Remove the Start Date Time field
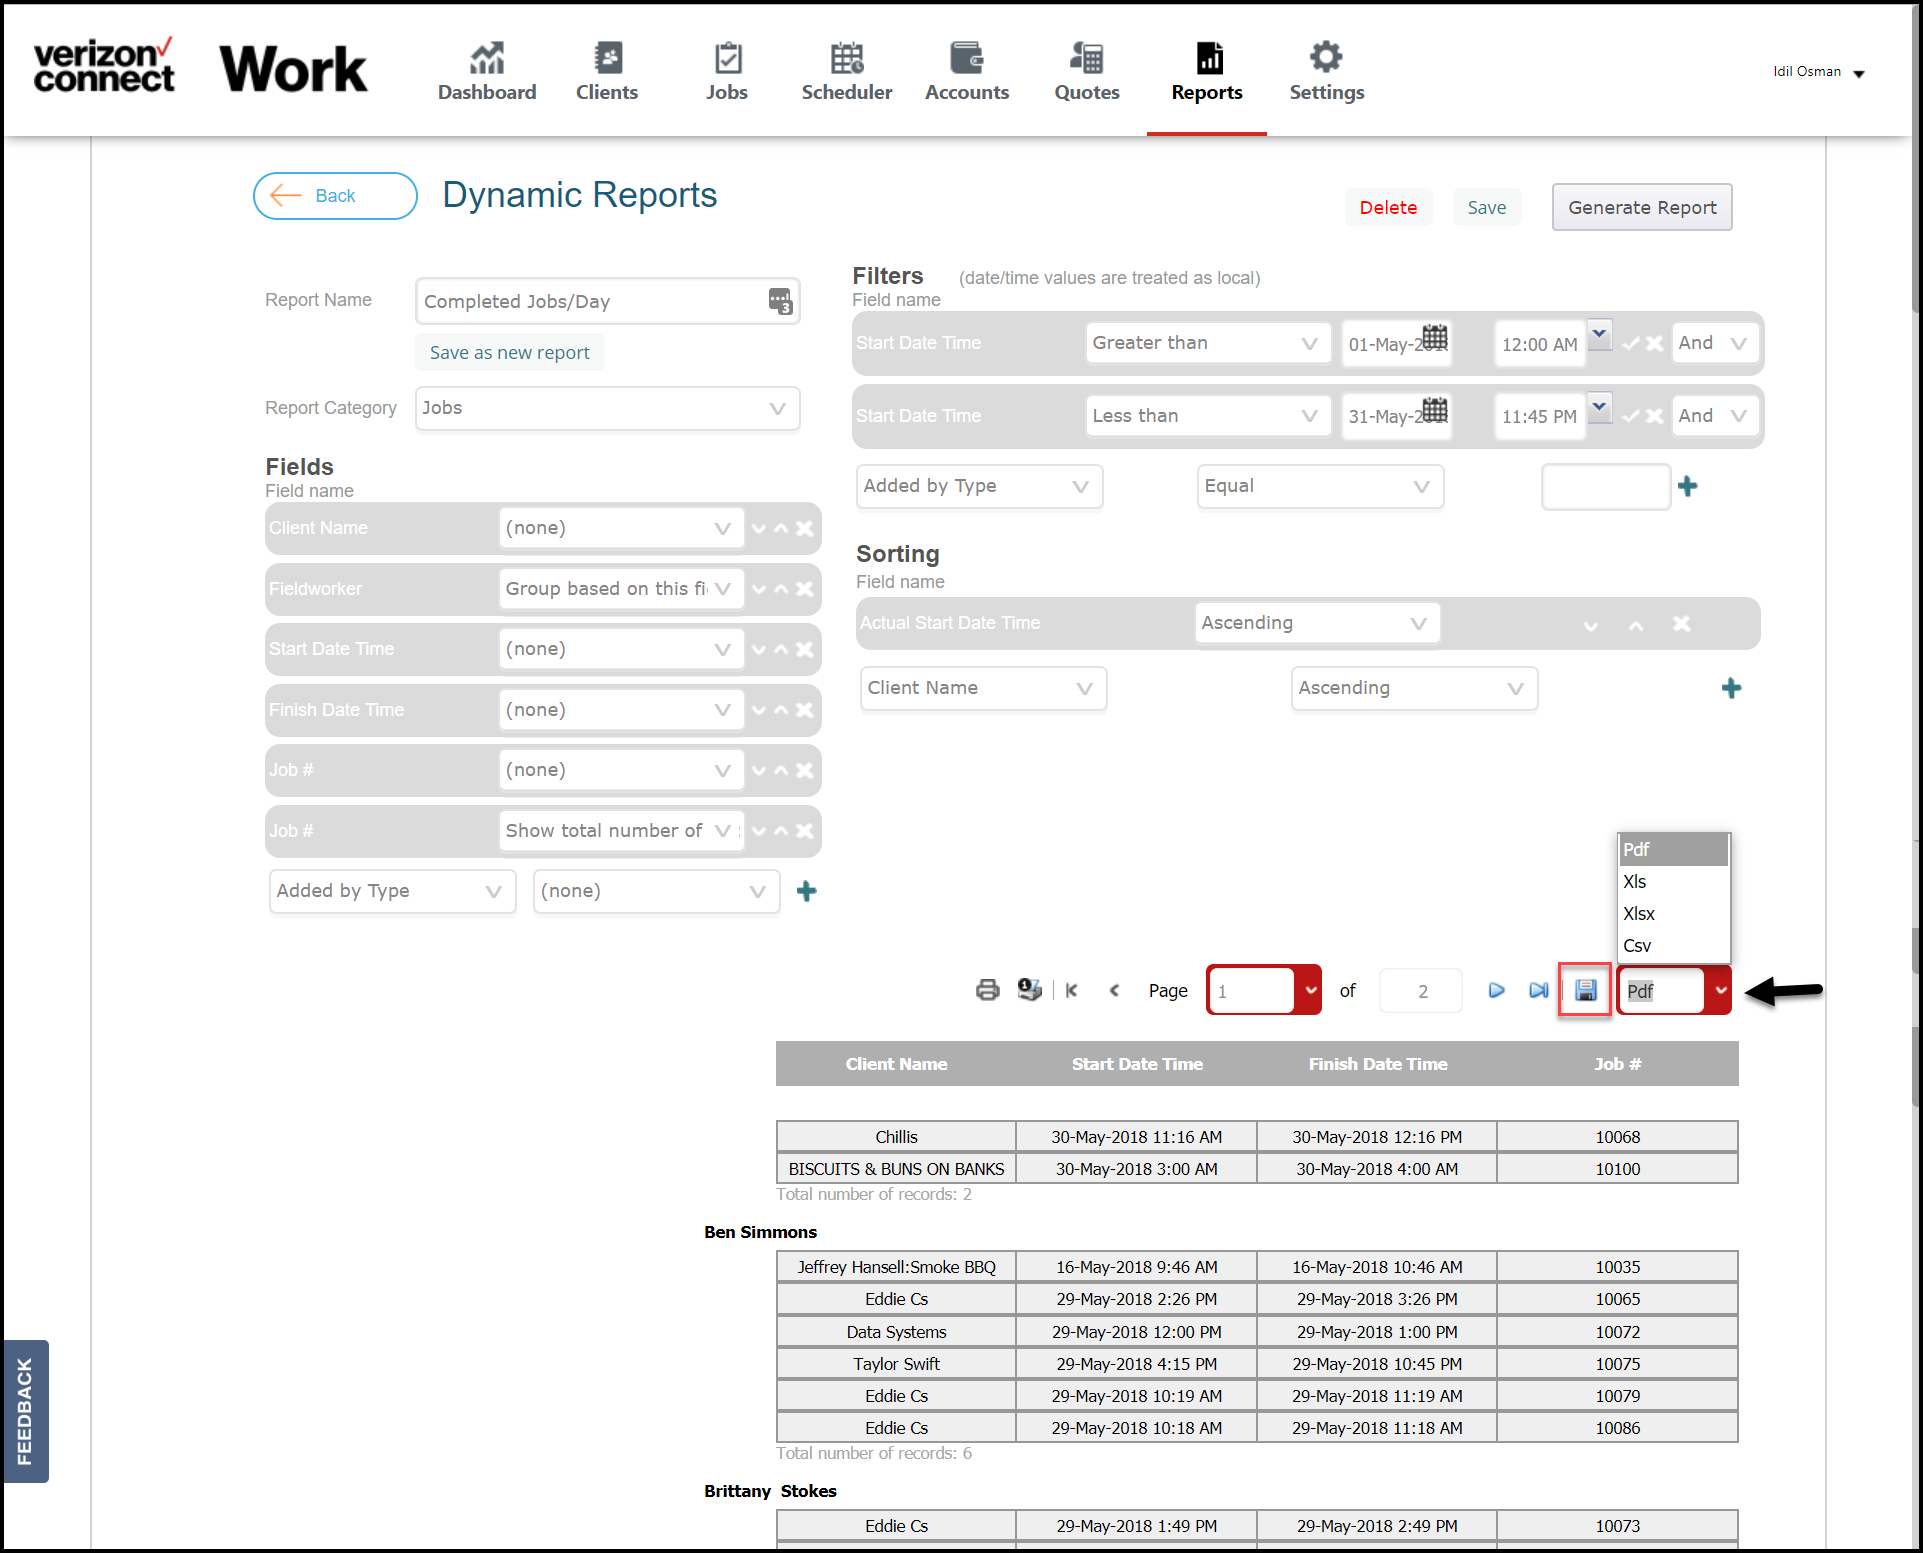 [804, 649]
